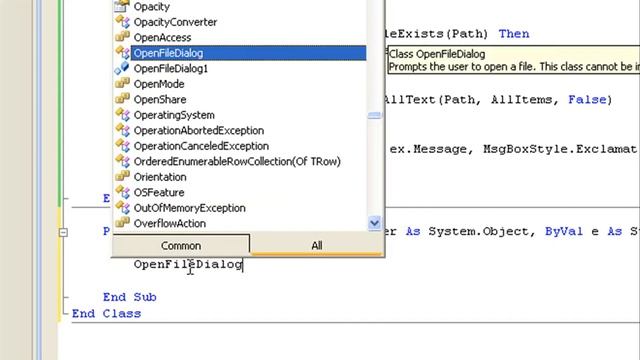Click the class icon beside OpacityConverter
640x360 pixels.
point(122,22)
